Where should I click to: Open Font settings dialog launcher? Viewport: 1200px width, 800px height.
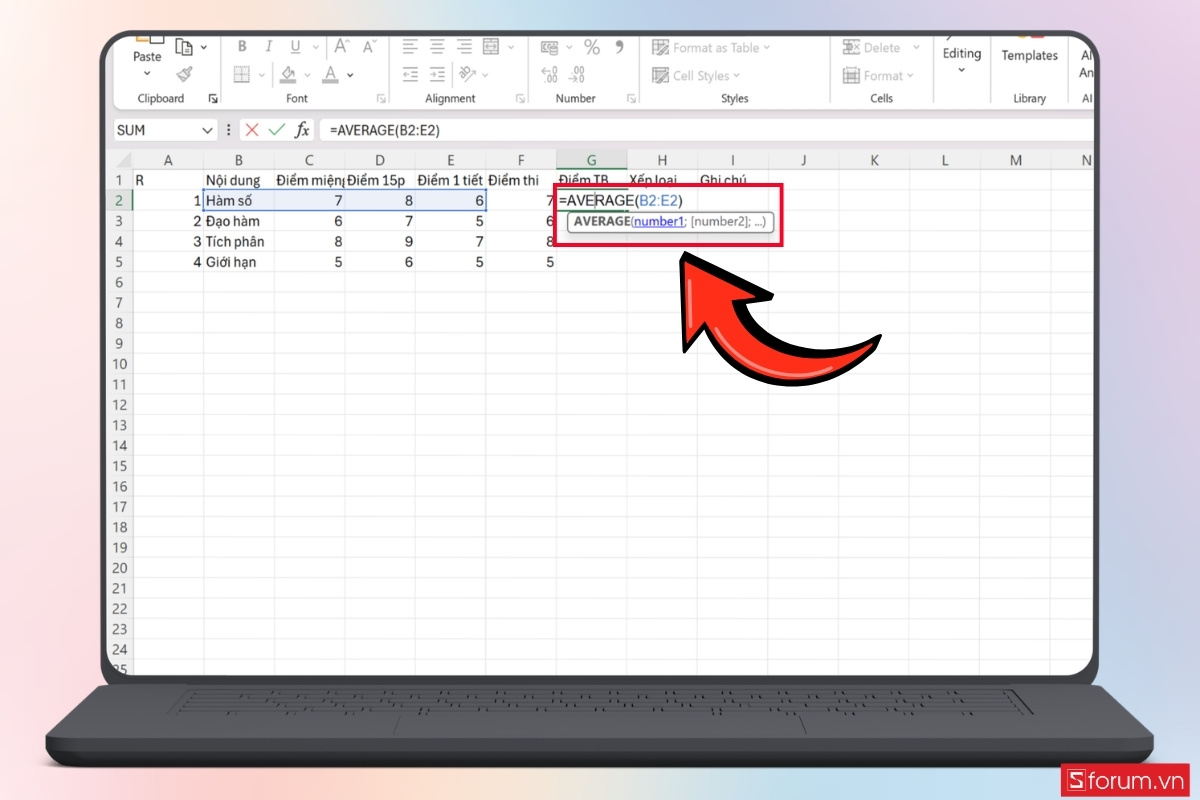click(x=381, y=99)
